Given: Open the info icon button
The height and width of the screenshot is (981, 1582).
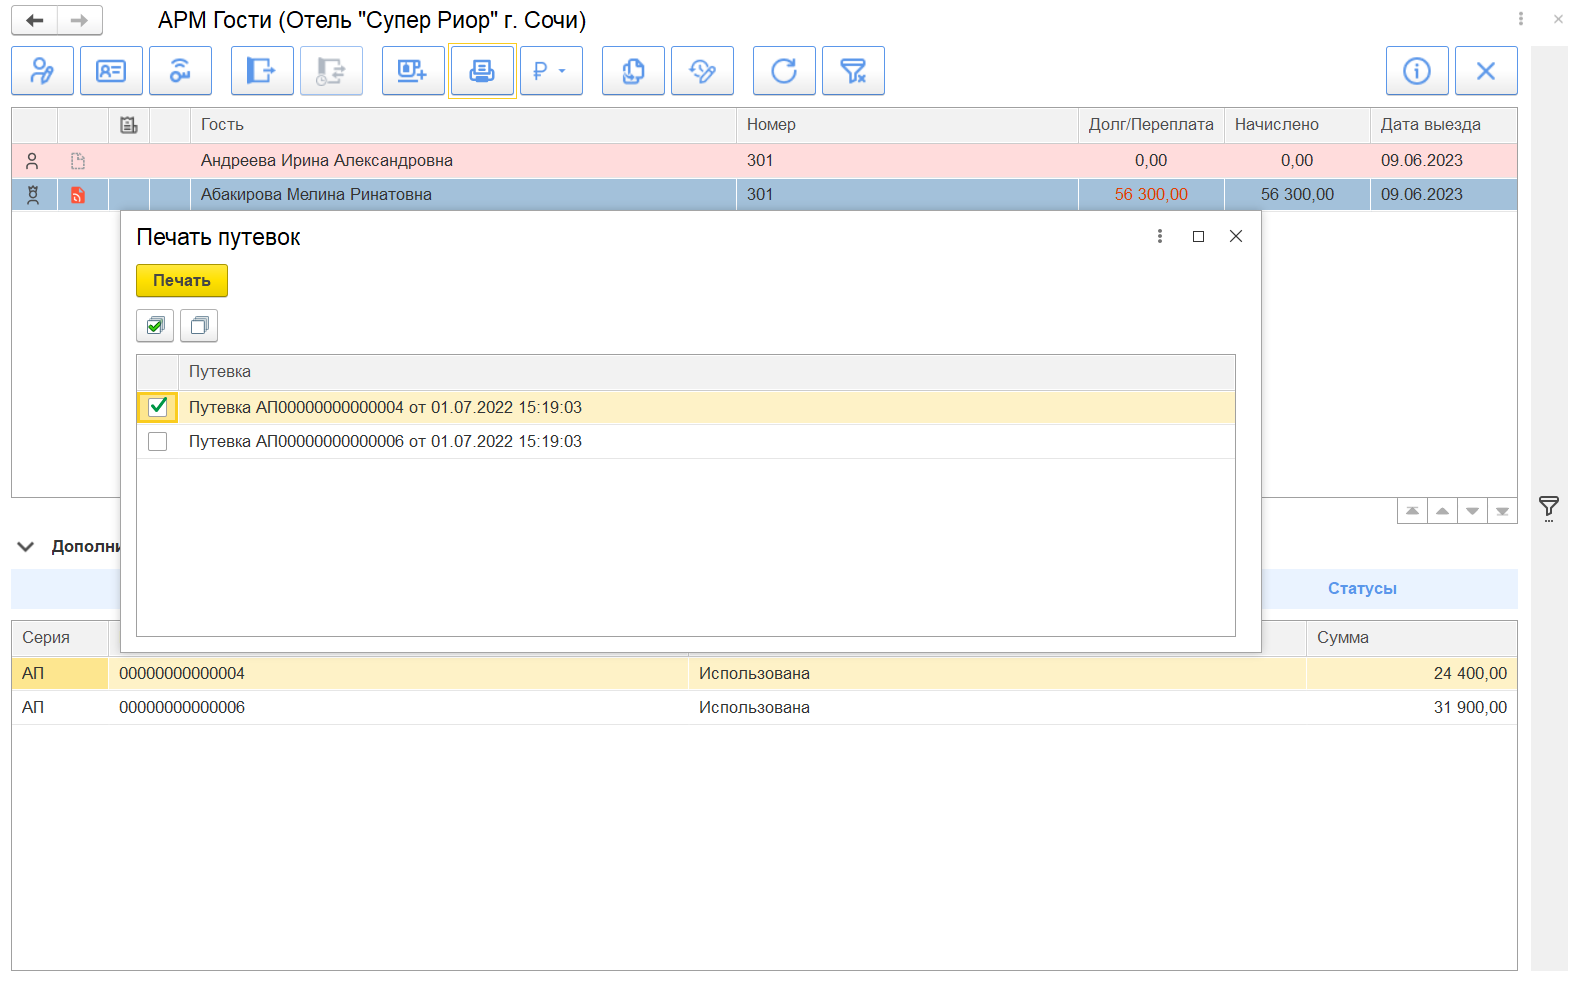Looking at the screenshot, I should point(1417,71).
